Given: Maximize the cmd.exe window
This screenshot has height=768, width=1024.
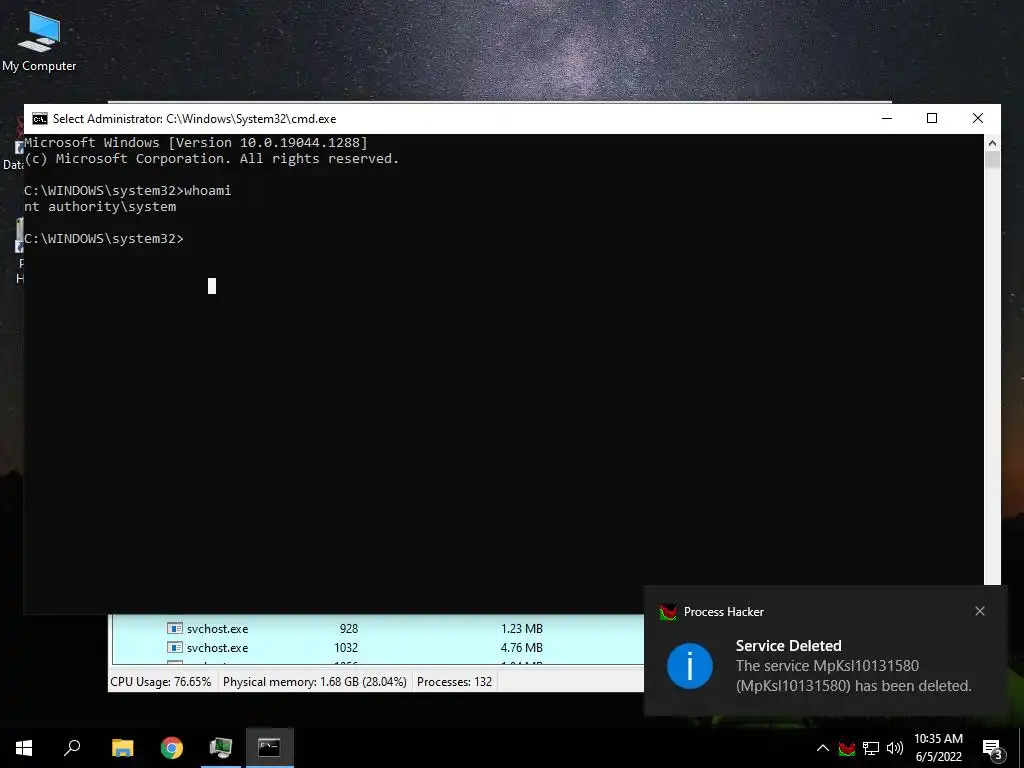Looking at the screenshot, I should pos(932,118).
